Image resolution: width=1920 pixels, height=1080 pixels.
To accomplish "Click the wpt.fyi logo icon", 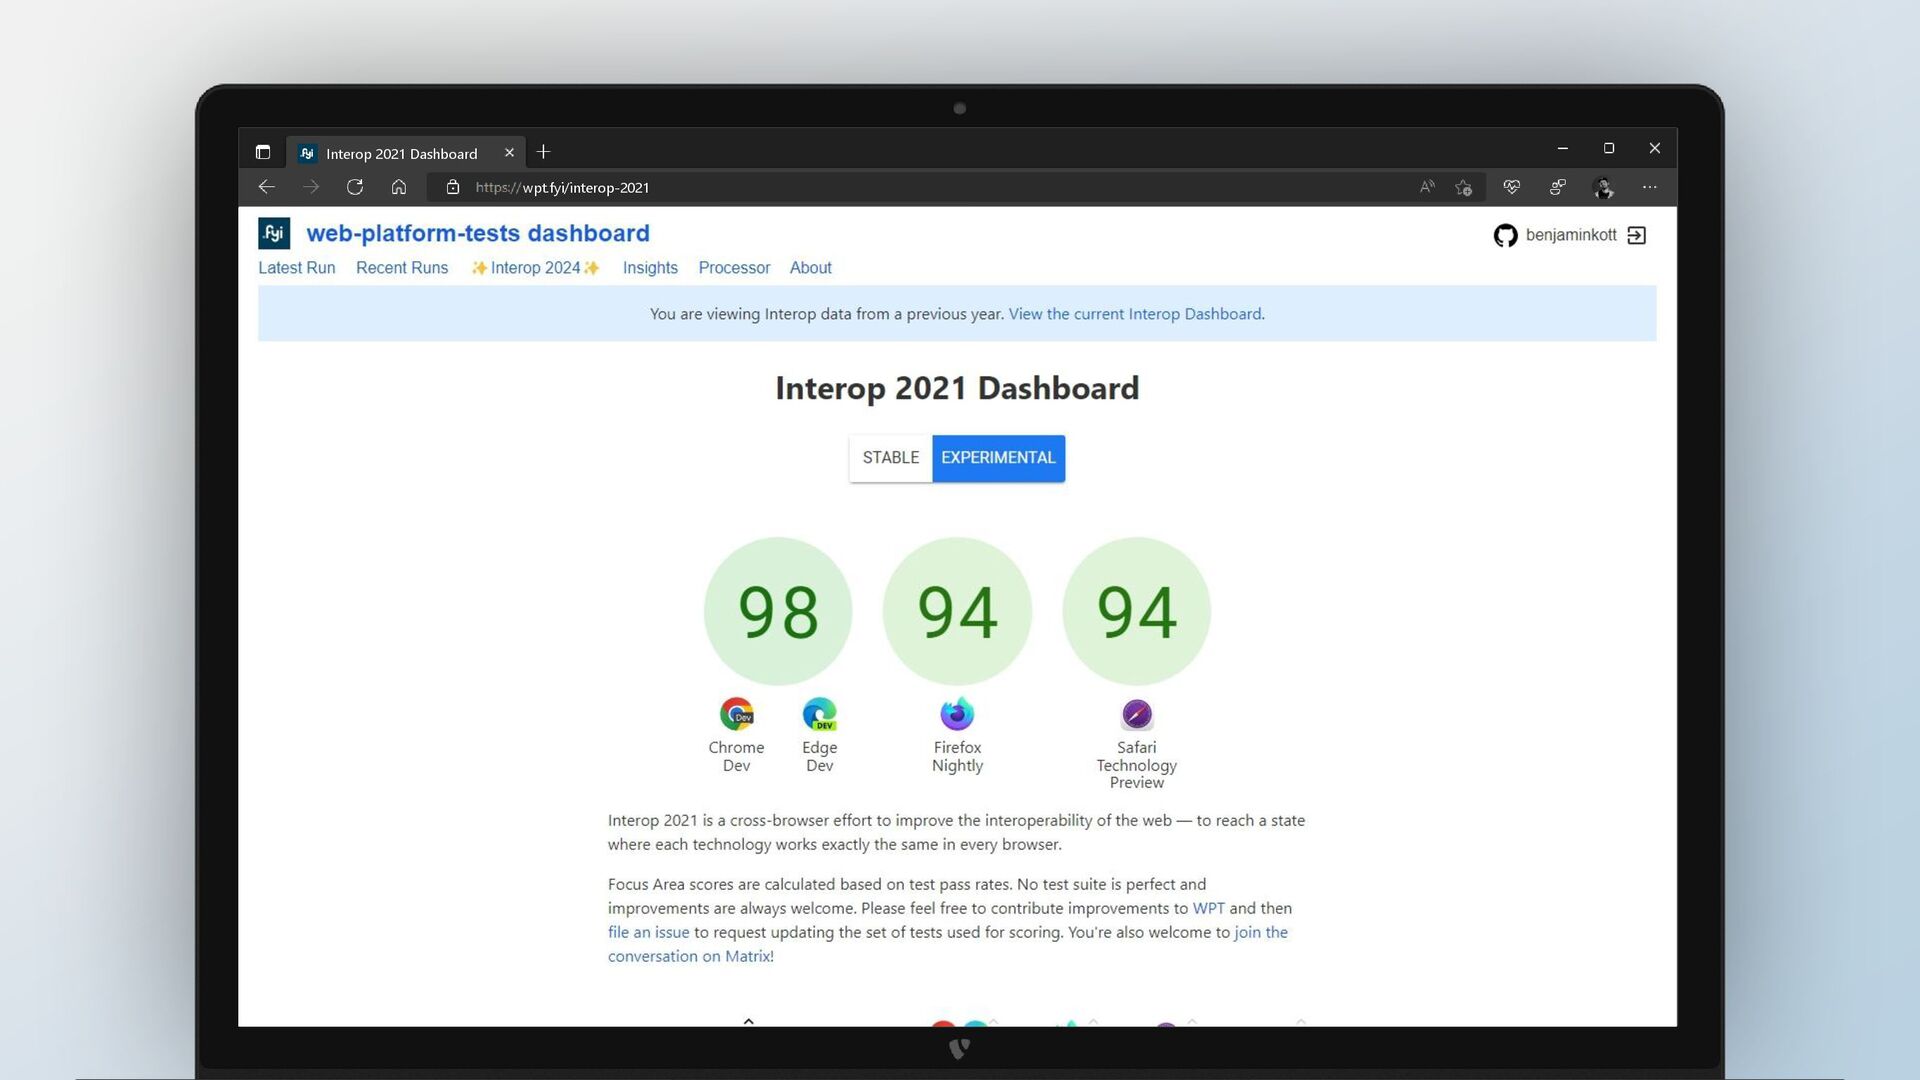I will coord(274,233).
